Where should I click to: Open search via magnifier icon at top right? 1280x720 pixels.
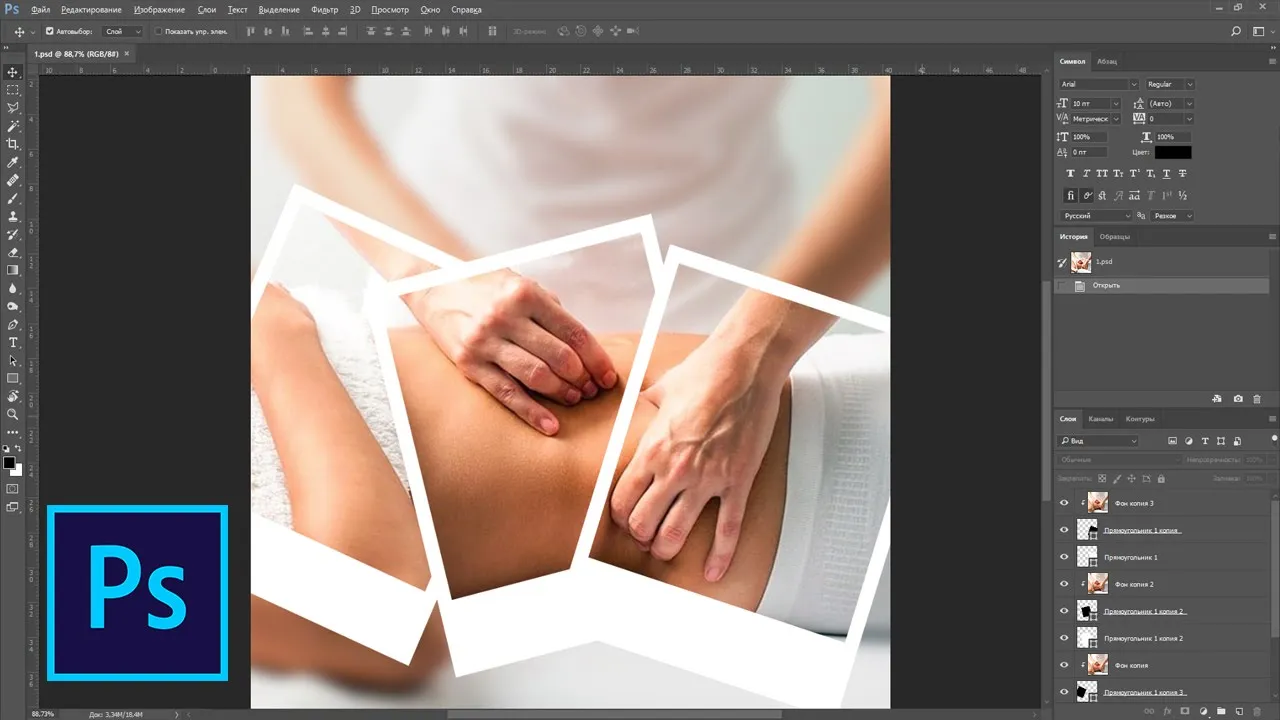point(1236,31)
